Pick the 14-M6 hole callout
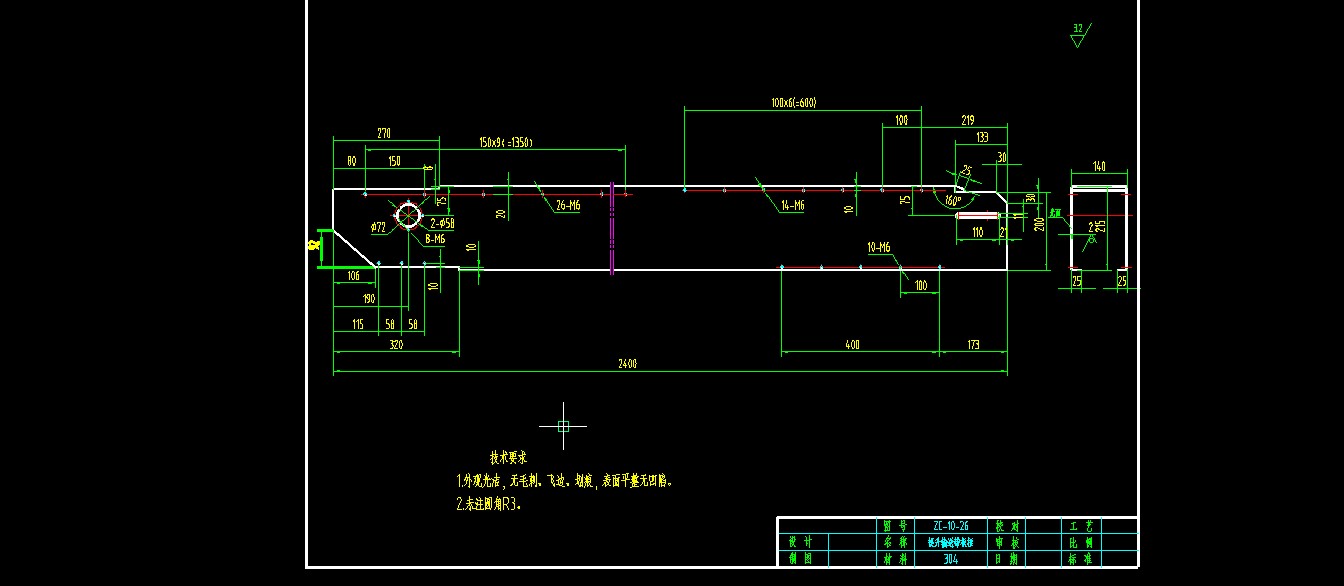This screenshot has width=1344, height=586. tap(793, 206)
